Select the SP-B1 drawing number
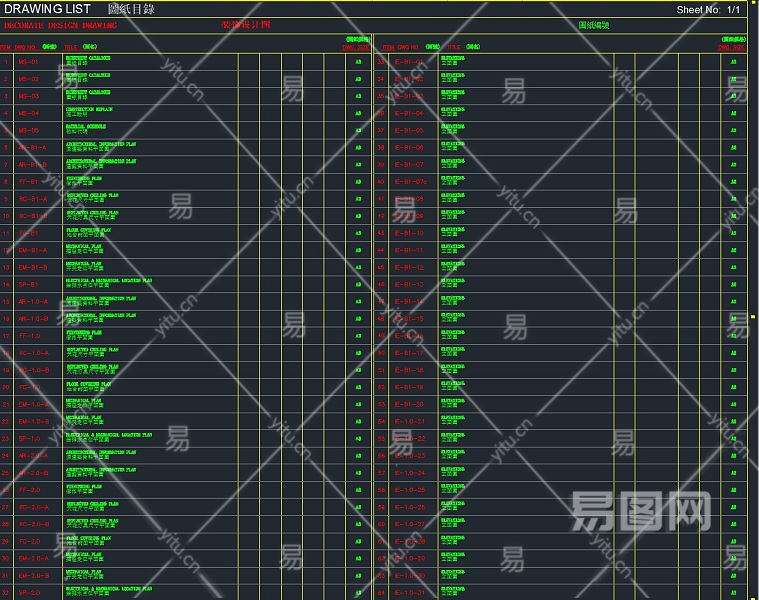 coord(28,285)
